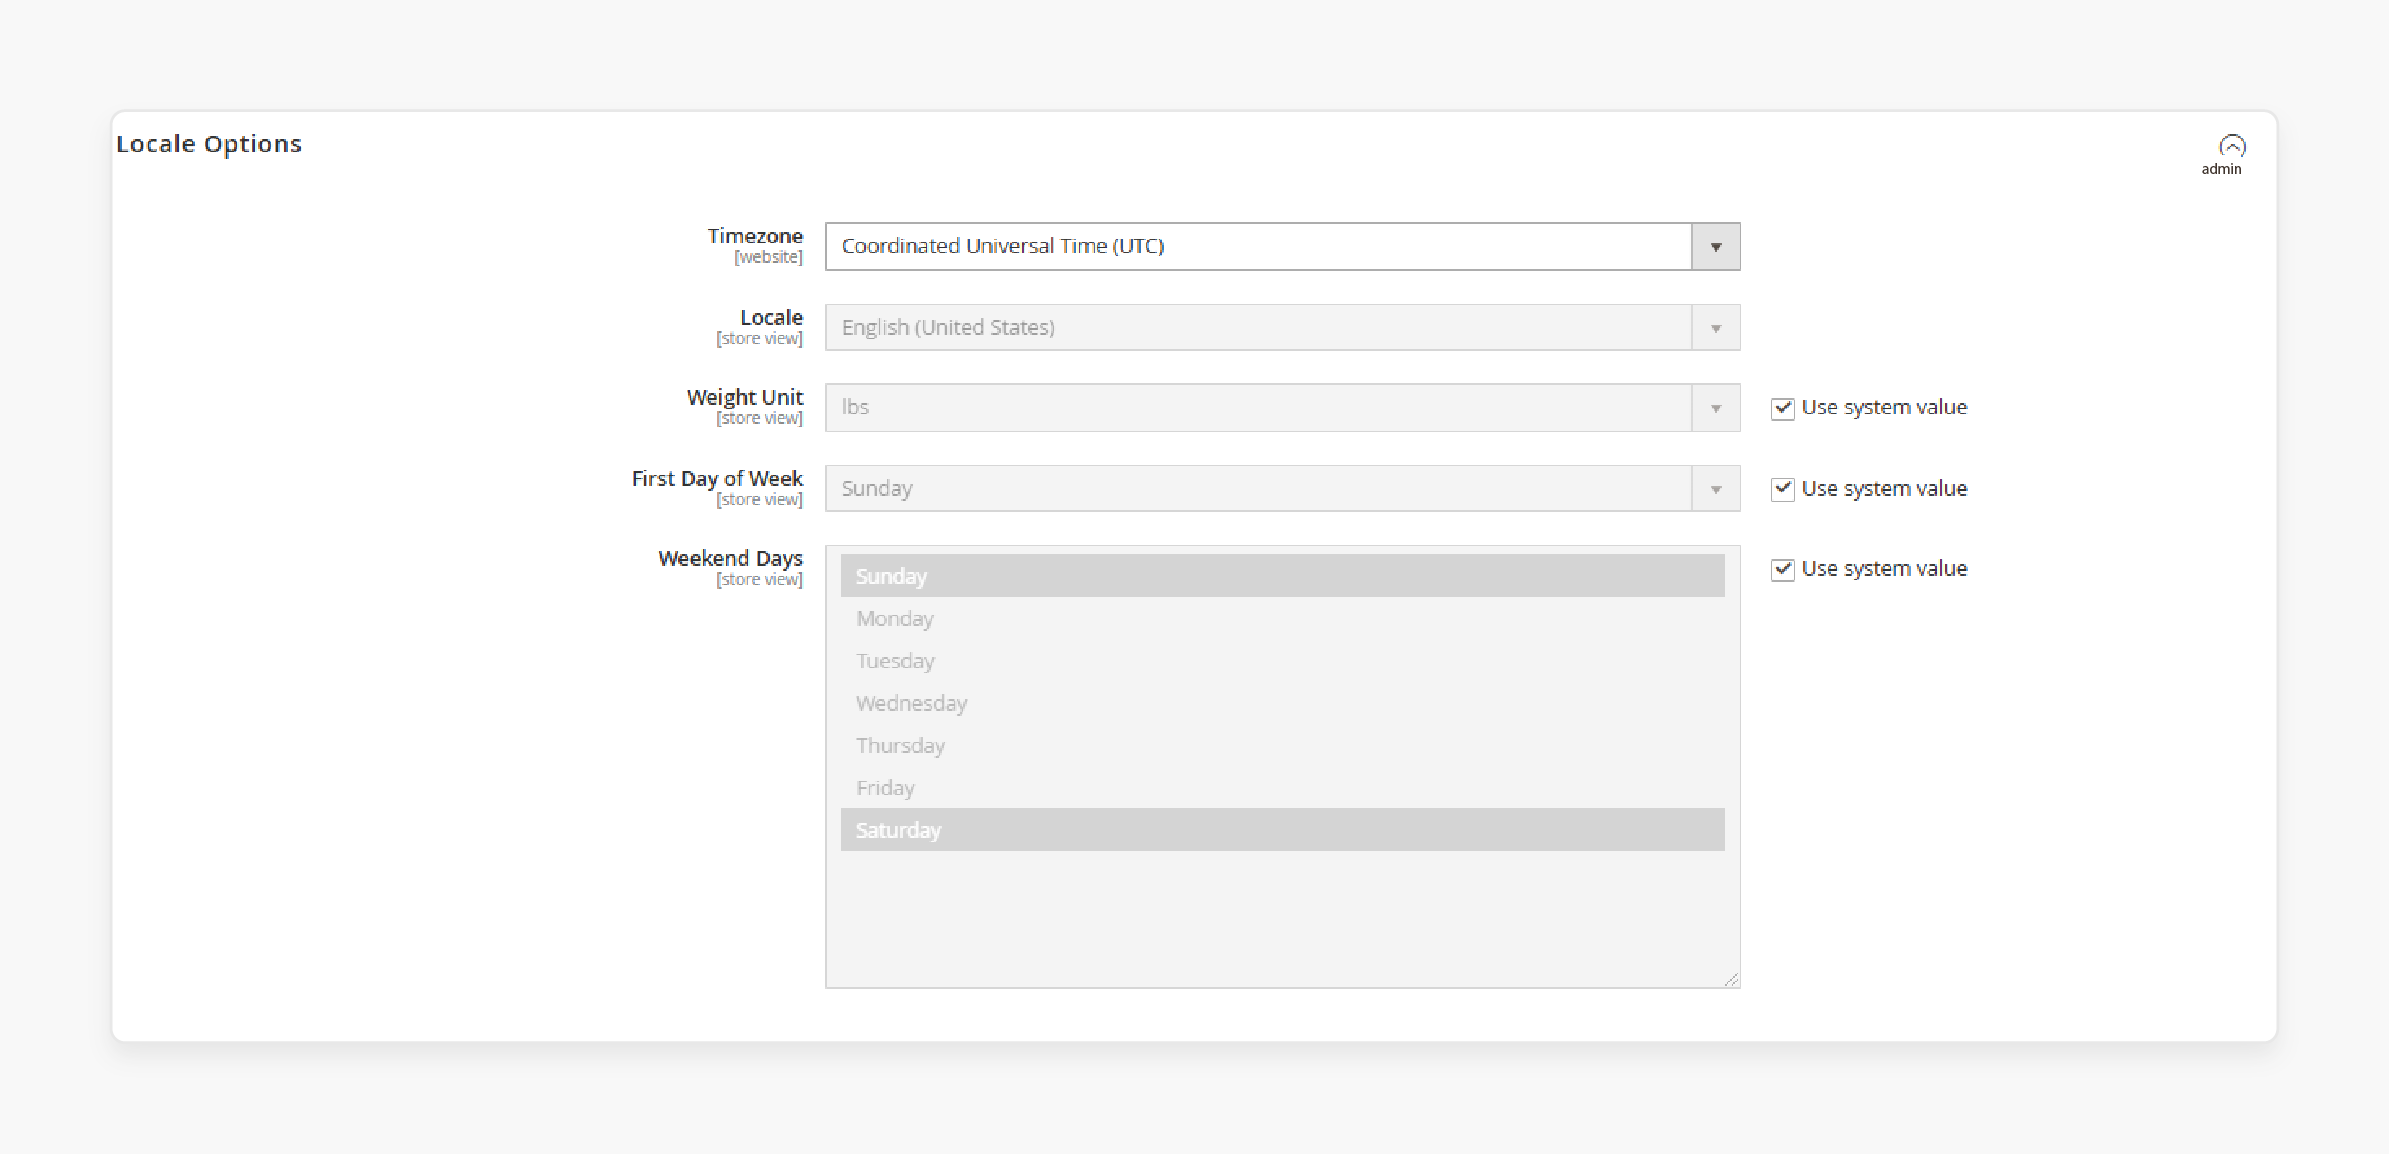Uncheck Use system value for Weekend Days
Viewport: 2389px width, 1154px height.
(1782, 569)
